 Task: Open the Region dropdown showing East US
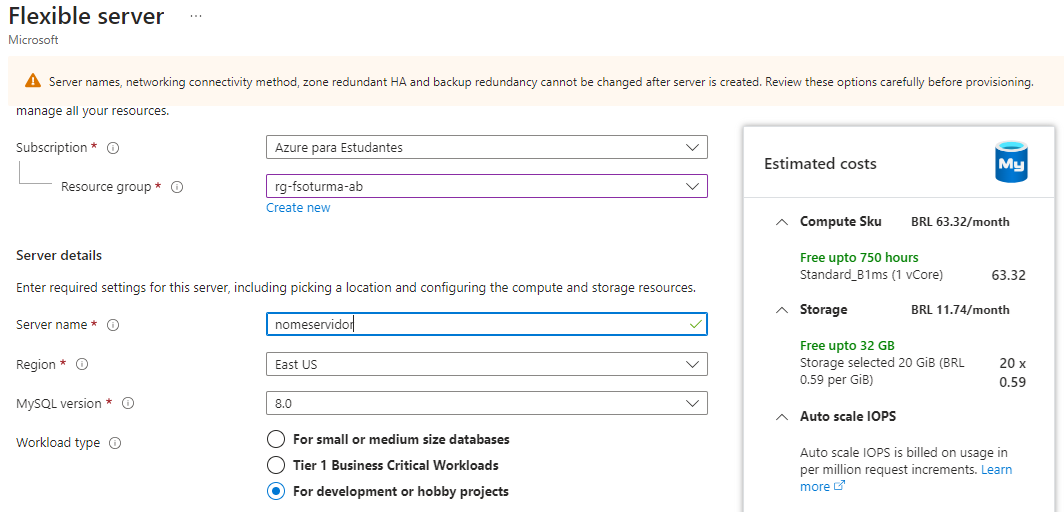pos(487,364)
